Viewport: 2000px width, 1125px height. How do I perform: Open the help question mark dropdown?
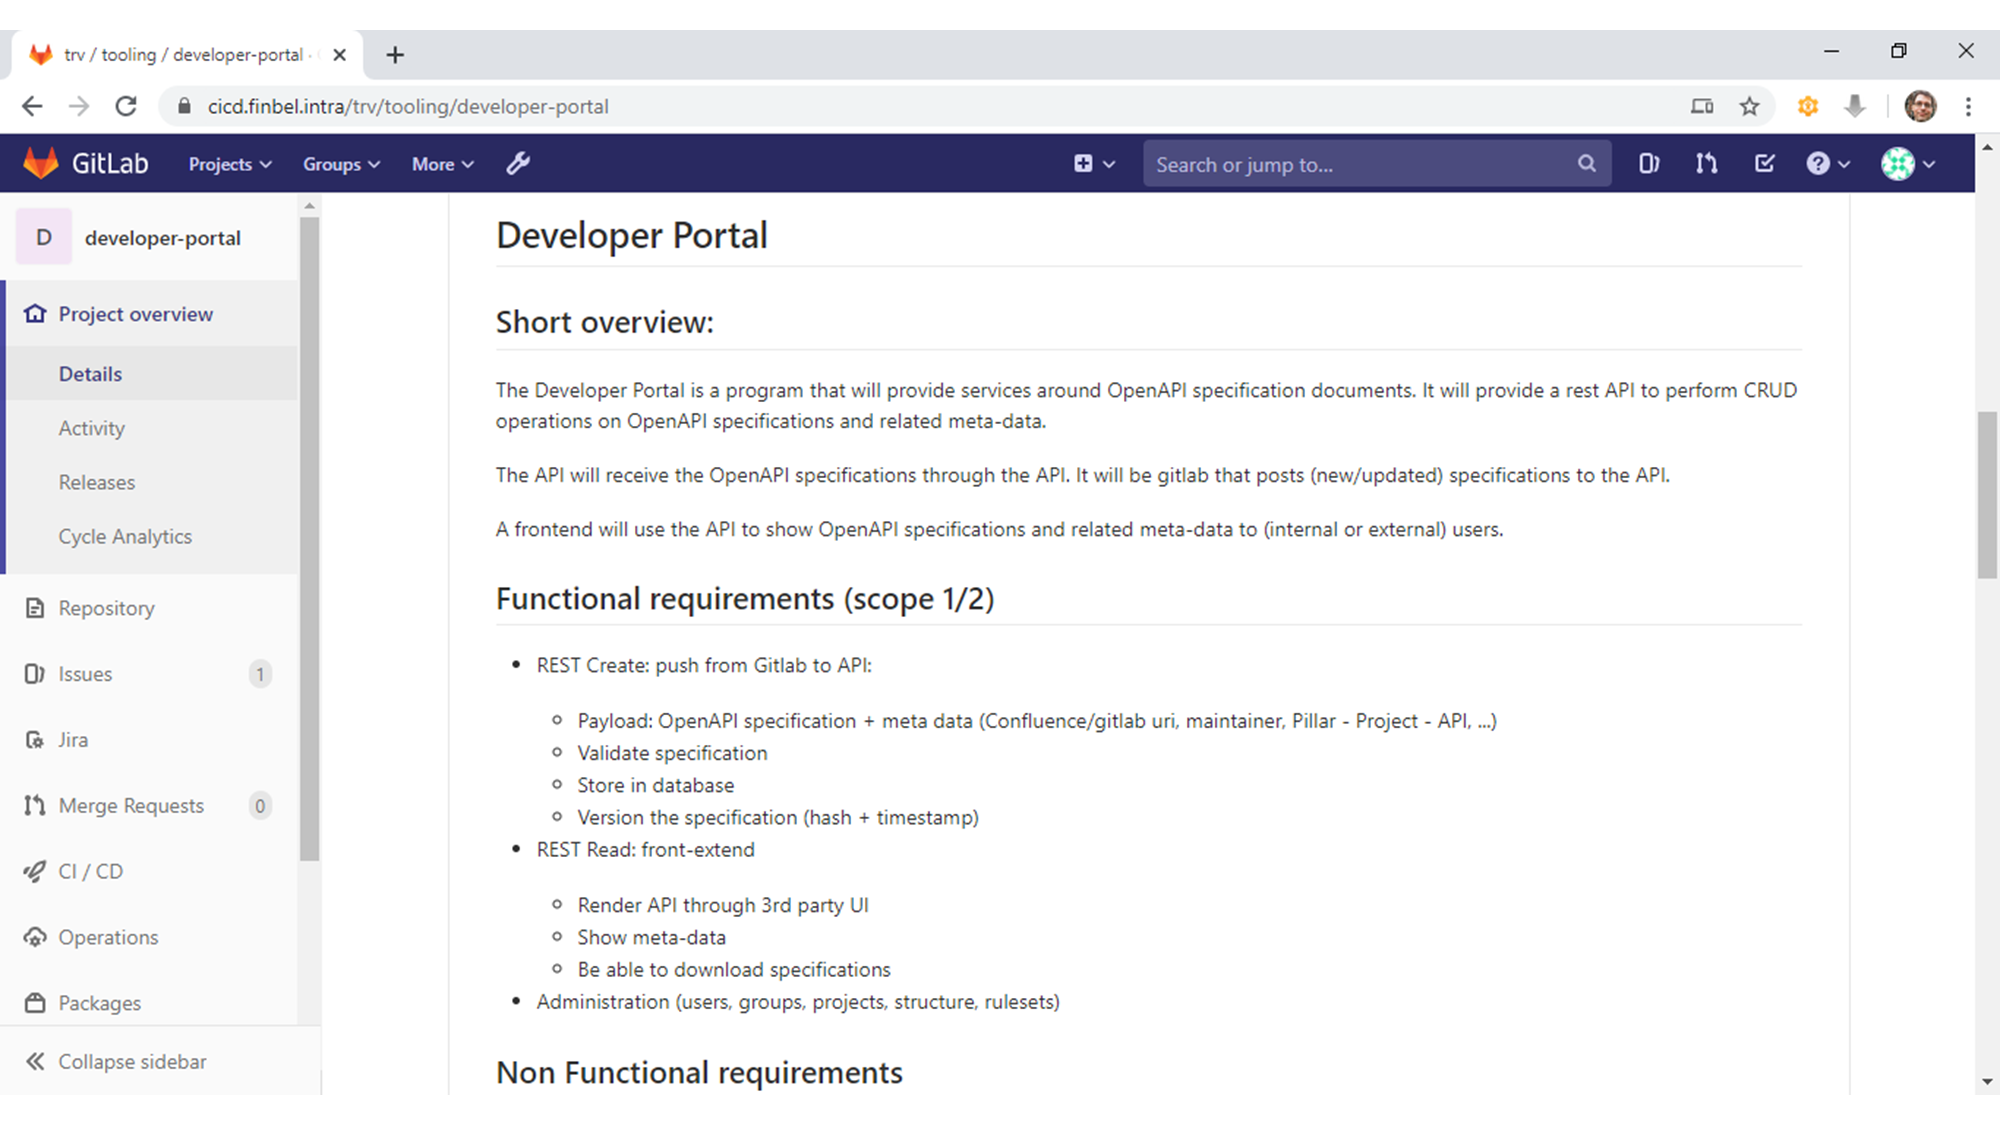tap(1827, 164)
